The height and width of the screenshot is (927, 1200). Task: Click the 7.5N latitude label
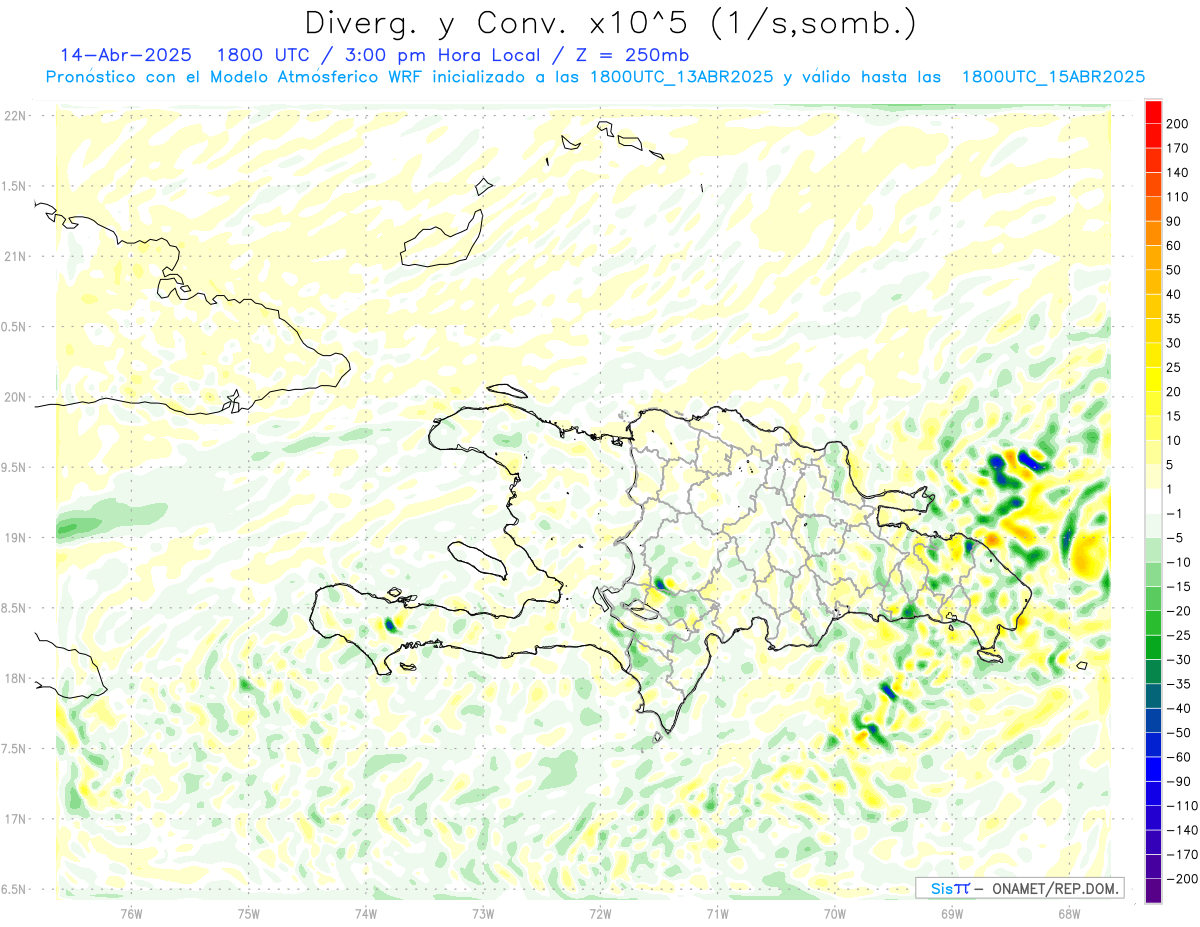click(x=13, y=748)
